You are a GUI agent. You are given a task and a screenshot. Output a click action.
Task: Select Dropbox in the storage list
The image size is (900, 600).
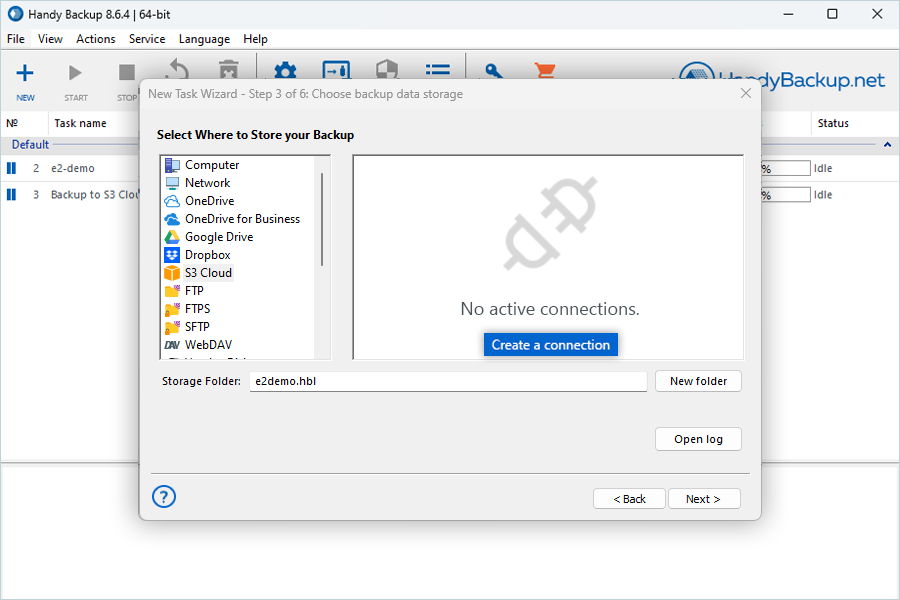pyautogui.click(x=207, y=255)
